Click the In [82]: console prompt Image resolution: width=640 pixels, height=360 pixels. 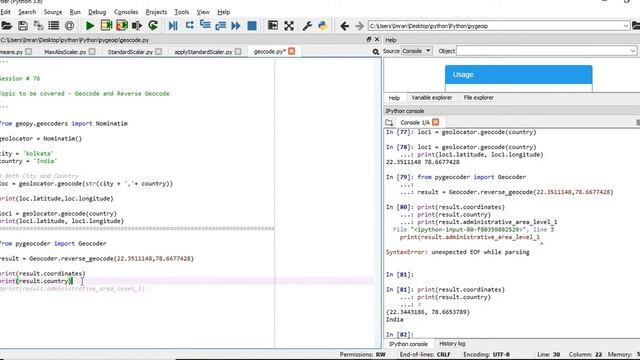tap(400, 334)
